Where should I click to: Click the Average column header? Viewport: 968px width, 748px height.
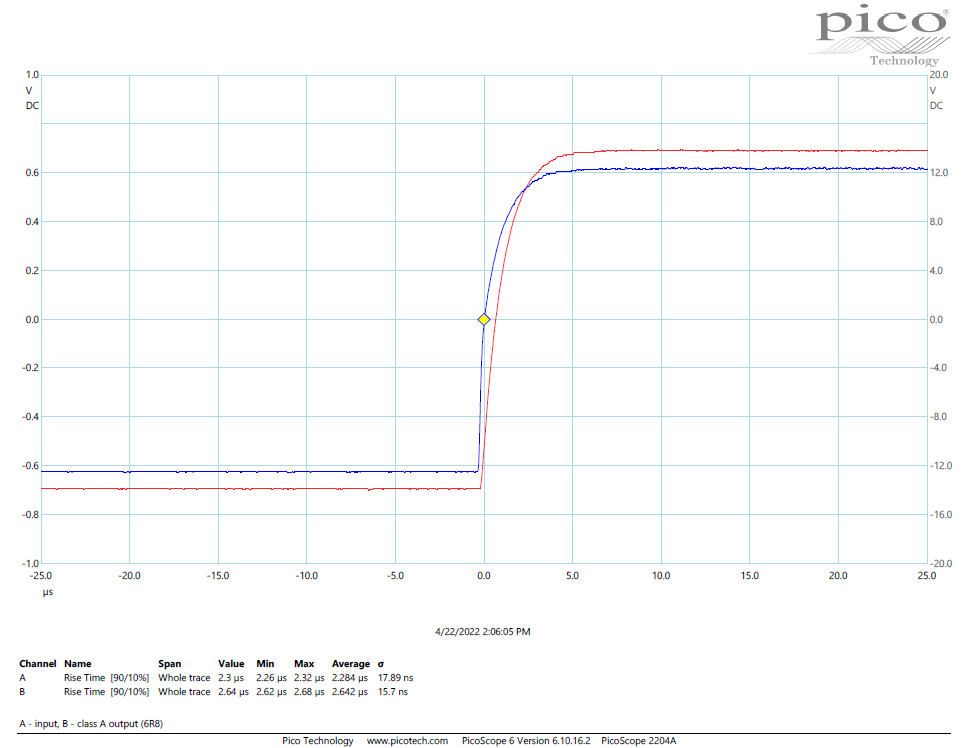click(x=351, y=663)
